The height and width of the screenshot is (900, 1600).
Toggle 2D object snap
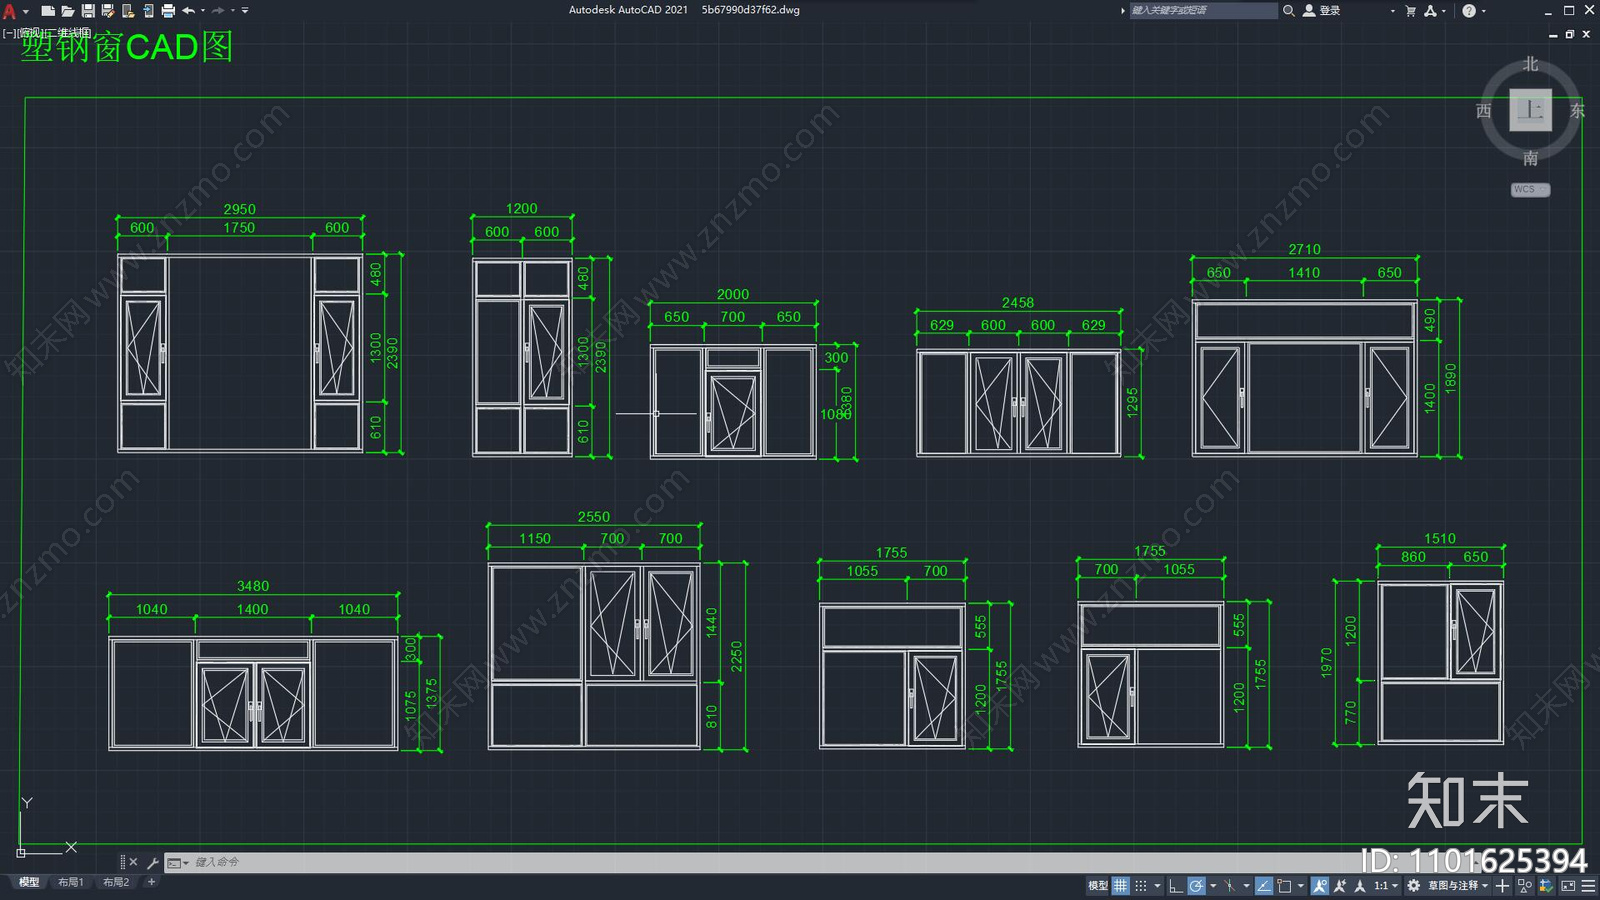pos(1284,886)
